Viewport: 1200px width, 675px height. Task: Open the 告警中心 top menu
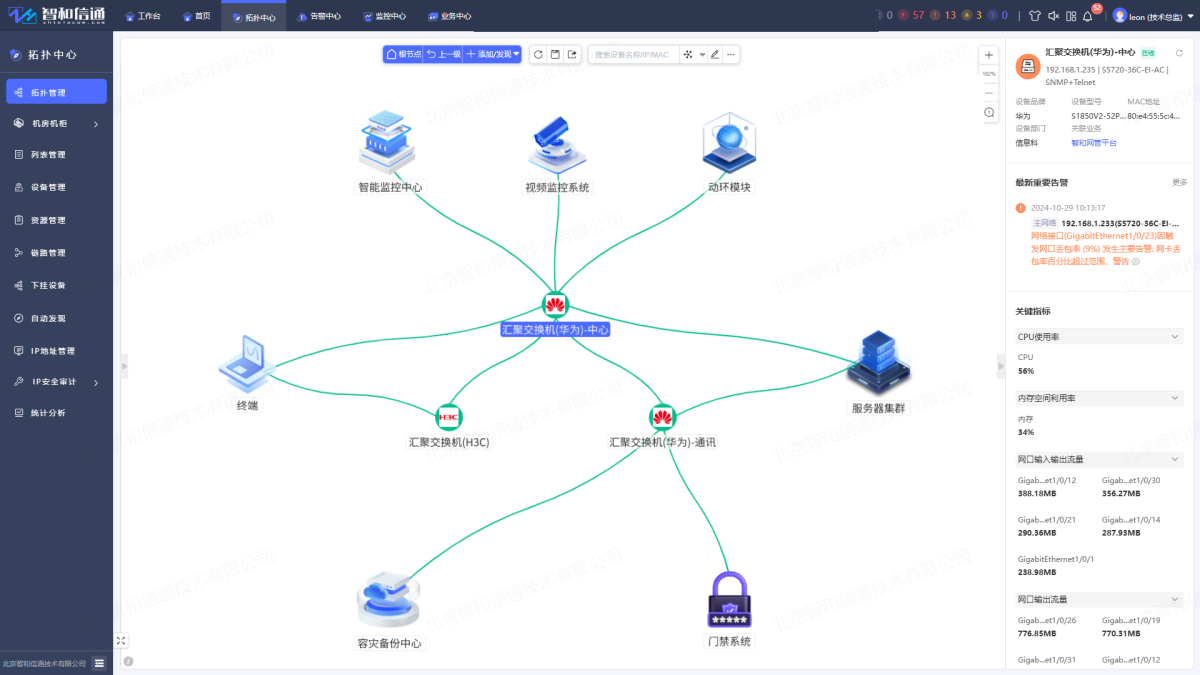coord(319,16)
